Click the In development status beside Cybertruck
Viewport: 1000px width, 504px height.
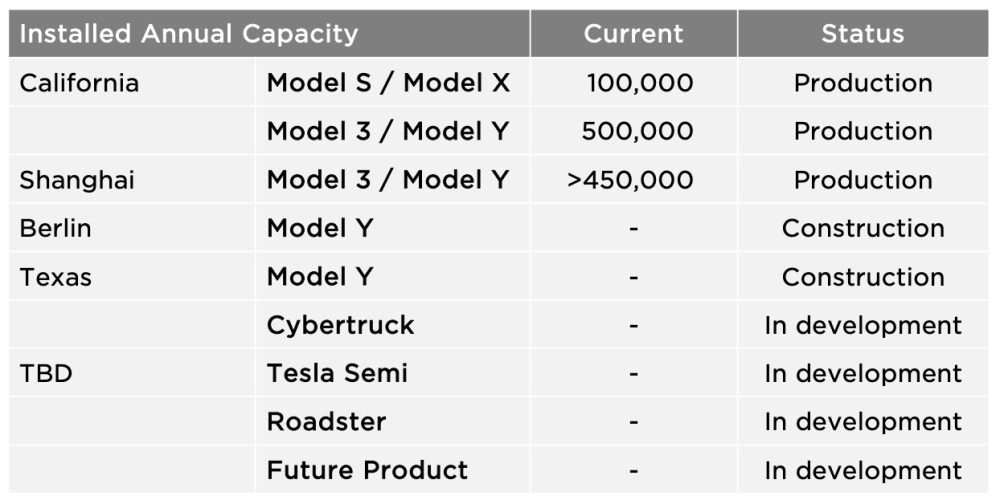point(862,325)
